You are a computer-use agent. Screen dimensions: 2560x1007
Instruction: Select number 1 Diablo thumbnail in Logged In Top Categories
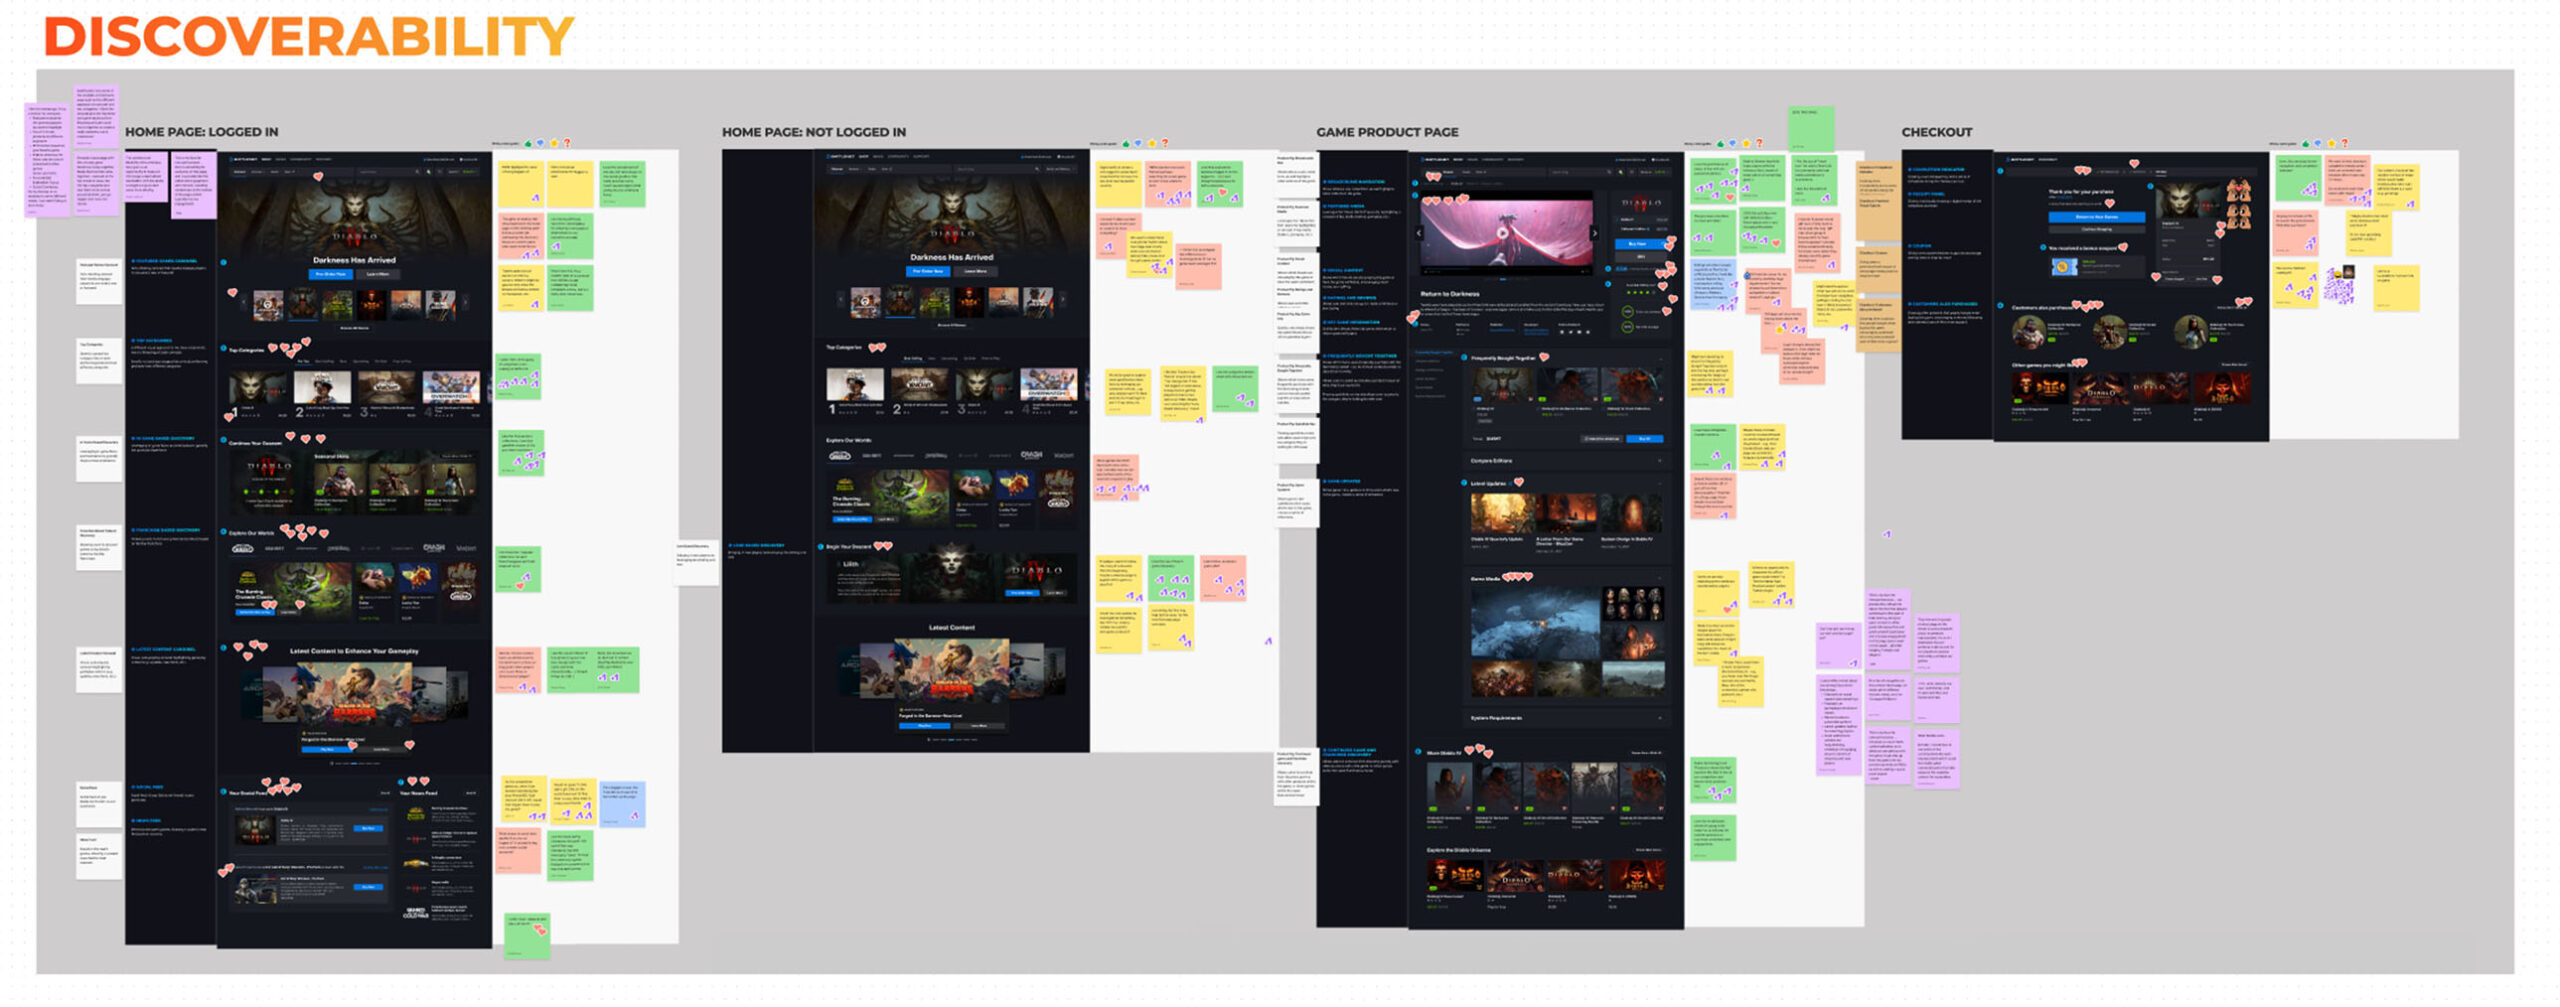click(257, 387)
